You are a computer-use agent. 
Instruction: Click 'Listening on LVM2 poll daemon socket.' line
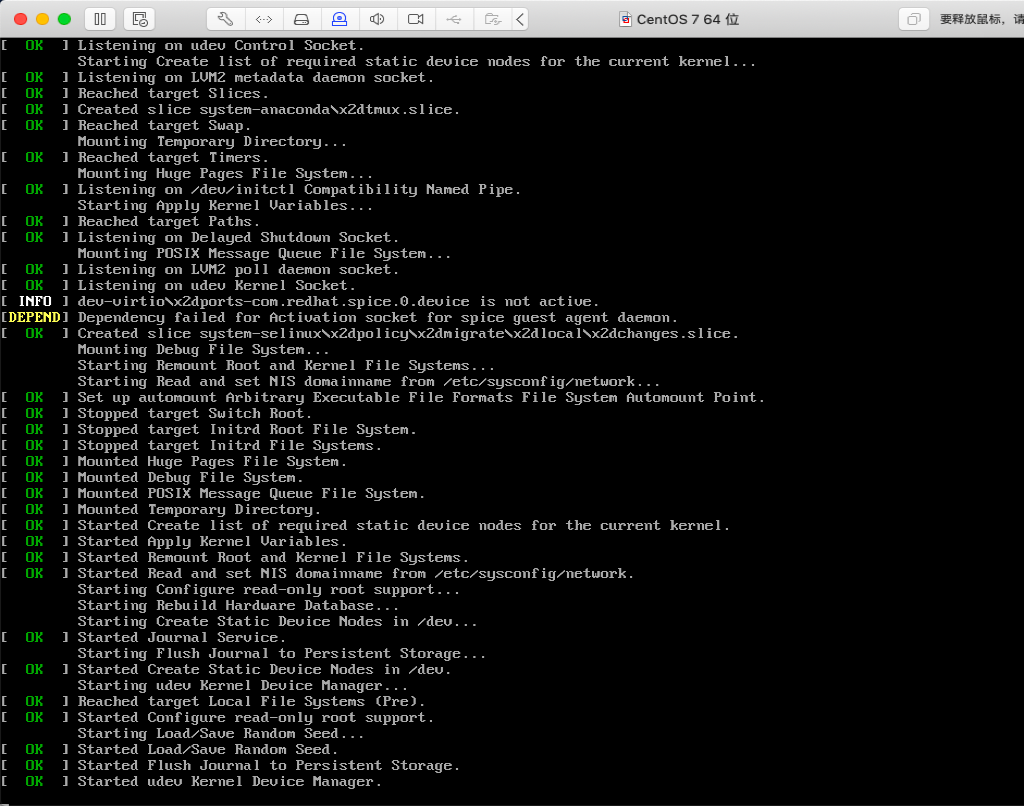coord(238,269)
